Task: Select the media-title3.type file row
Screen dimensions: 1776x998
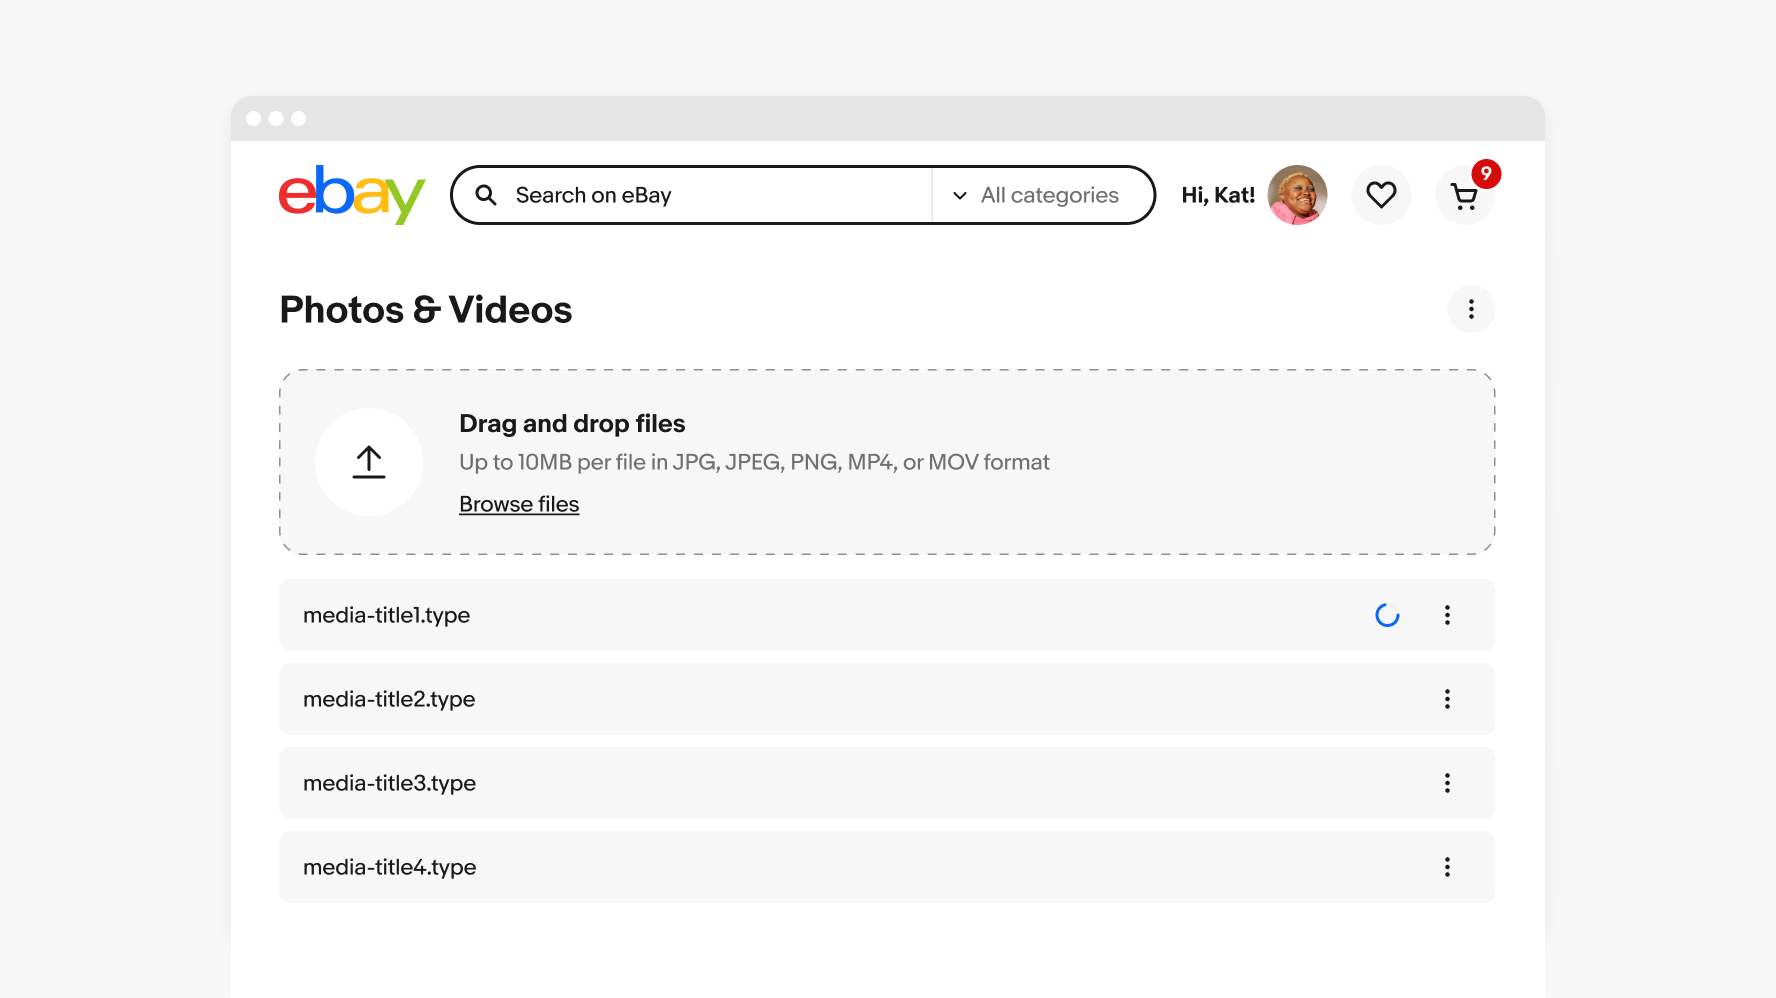Action: (x=800, y=783)
